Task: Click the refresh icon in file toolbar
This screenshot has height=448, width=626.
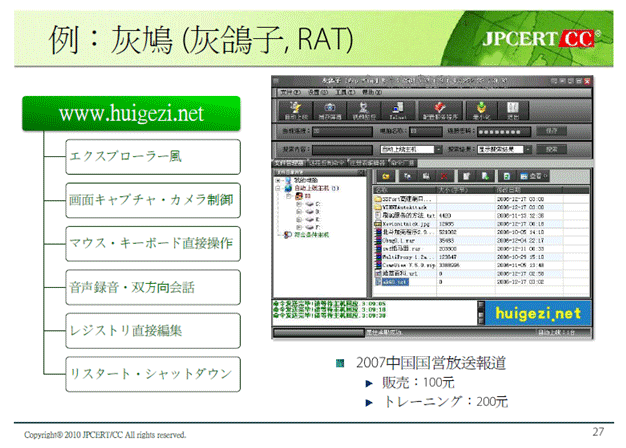Action: 506,176
